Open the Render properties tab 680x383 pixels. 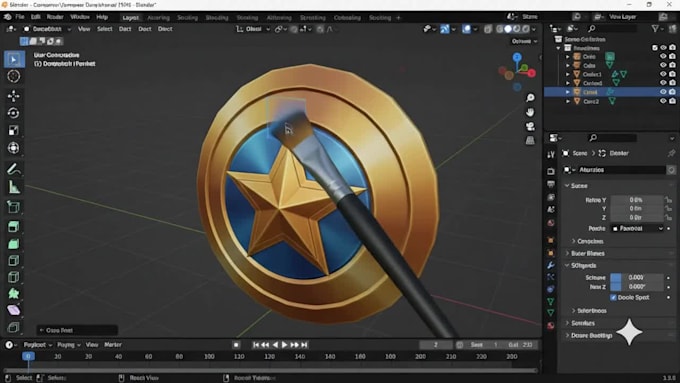[x=551, y=171]
